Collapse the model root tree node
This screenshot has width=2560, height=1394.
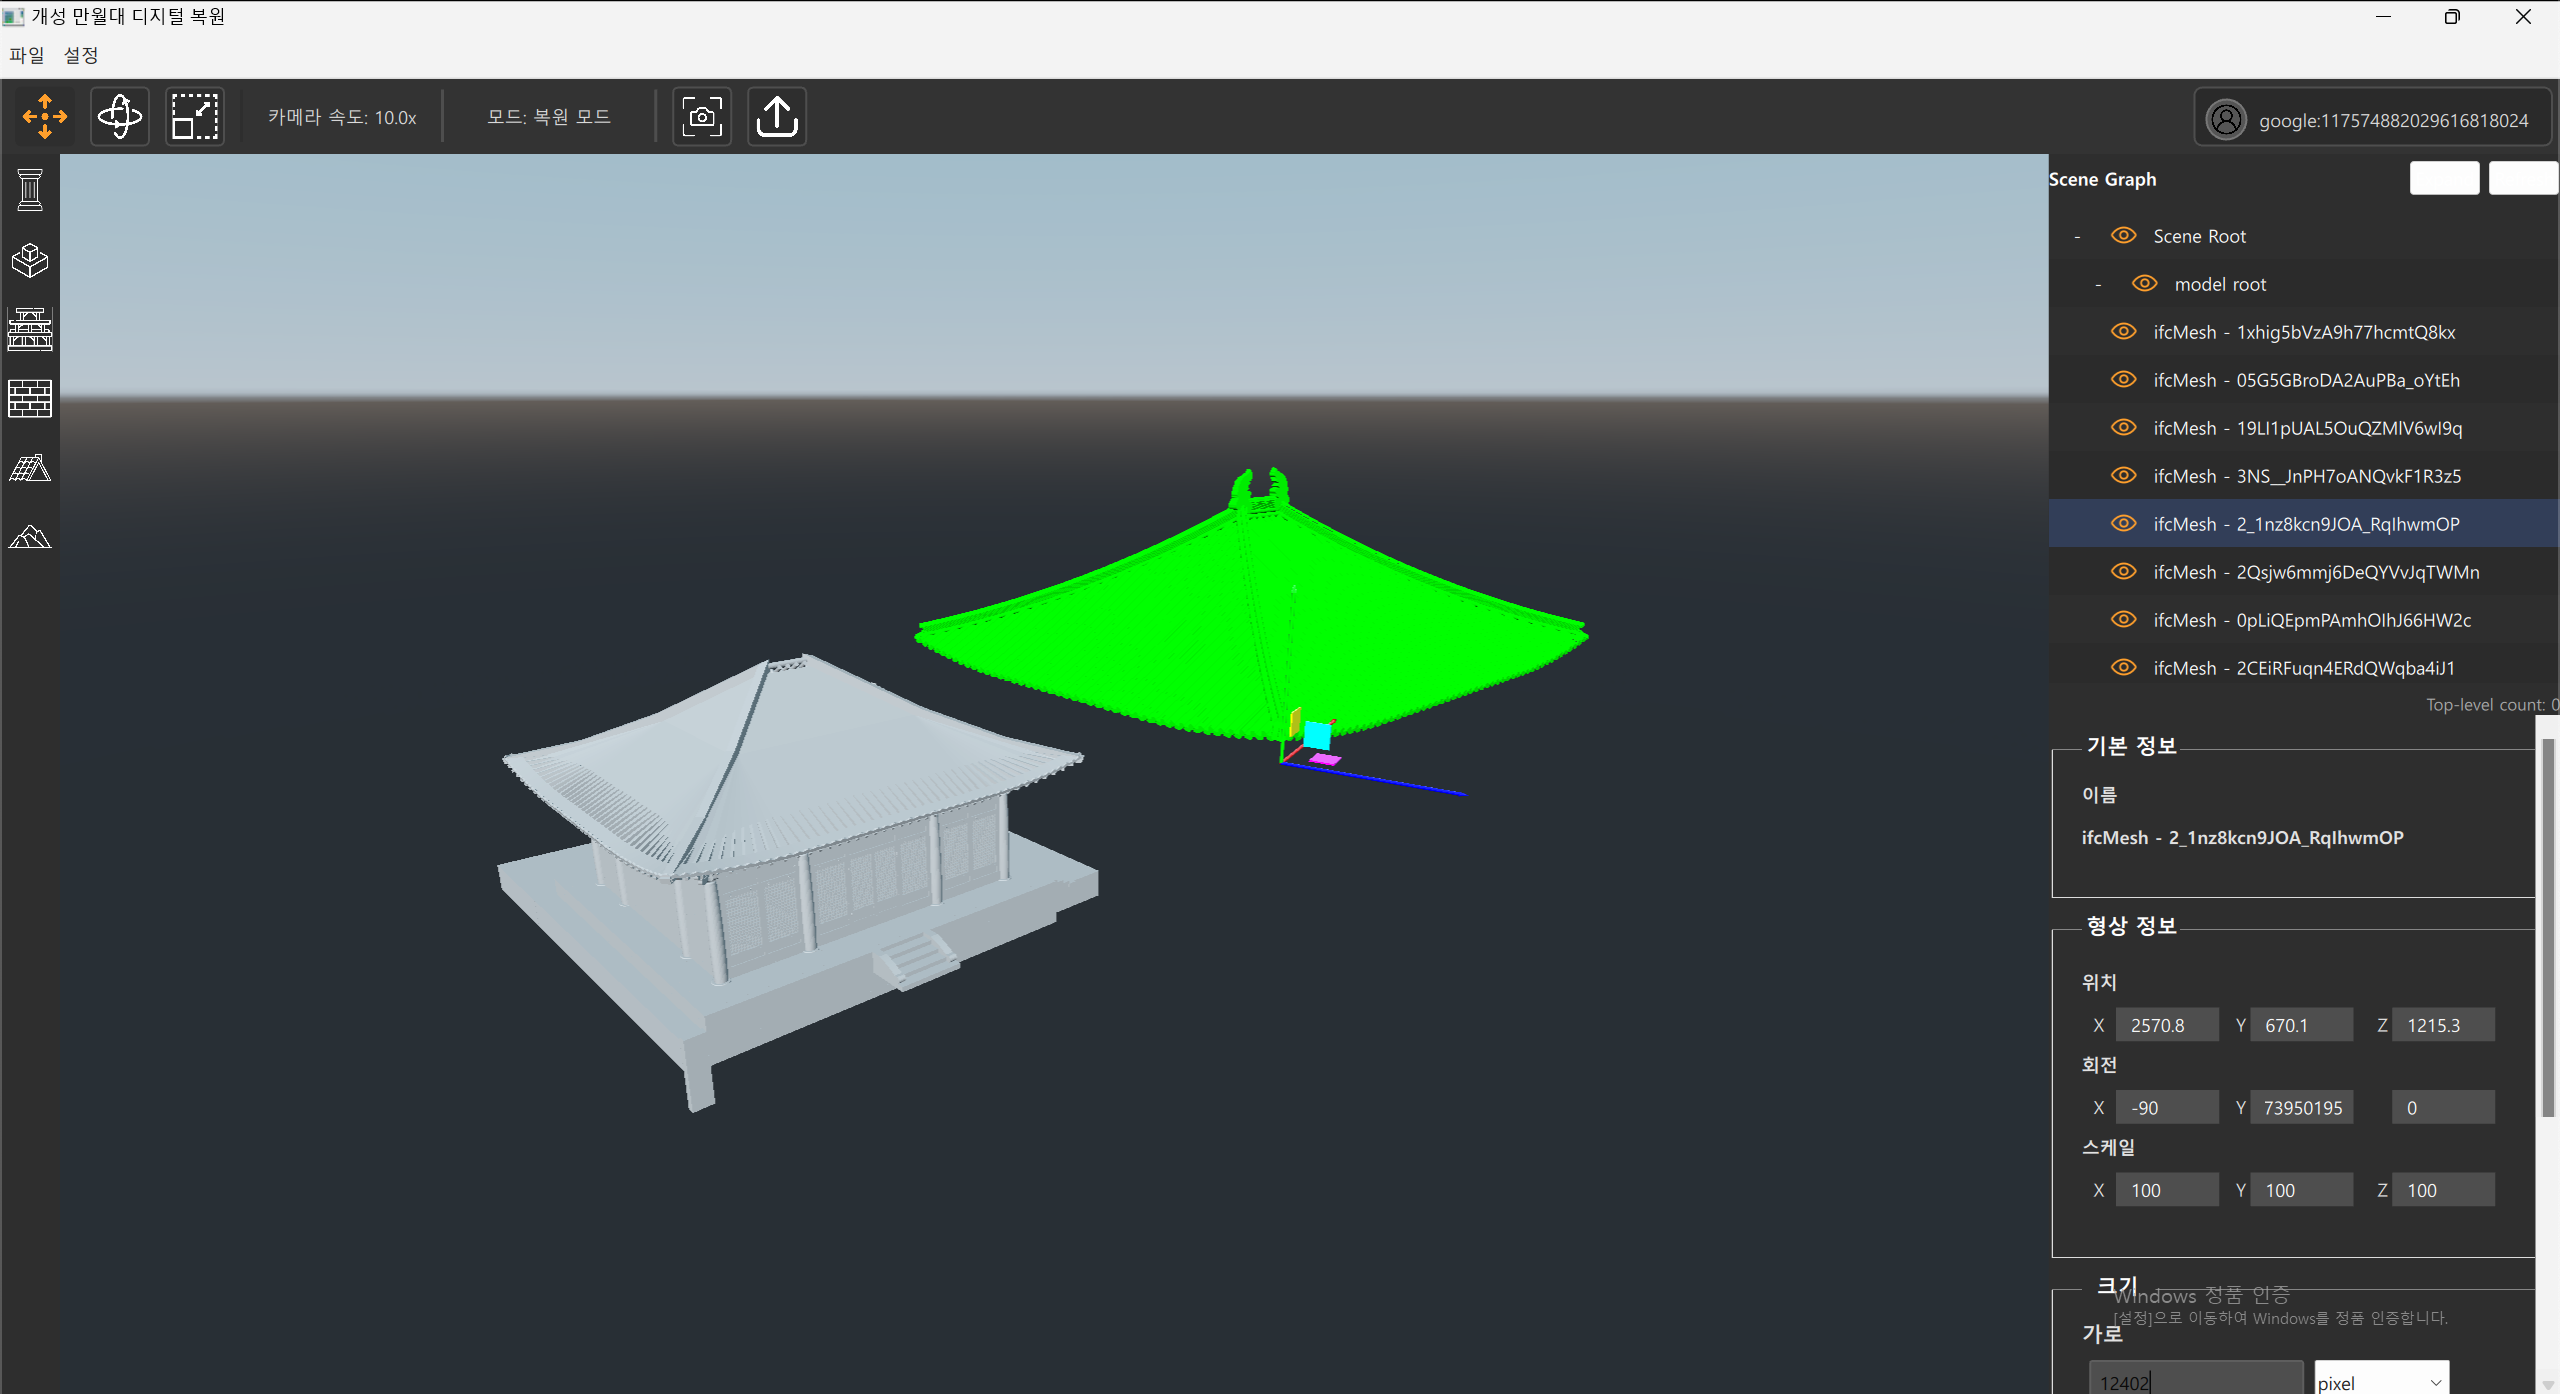(2098, 285)
